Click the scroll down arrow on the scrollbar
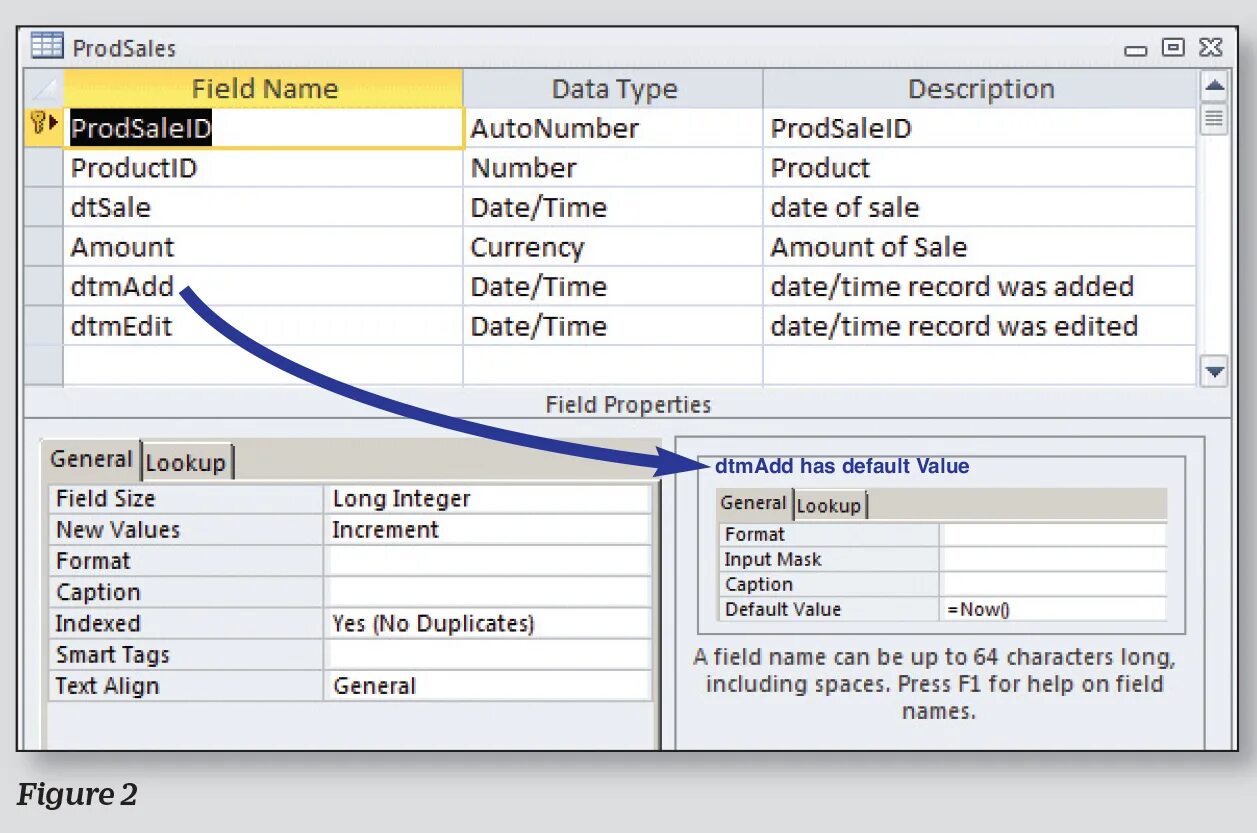Viewport: 1257px width, 833px height. [1214, 371]
